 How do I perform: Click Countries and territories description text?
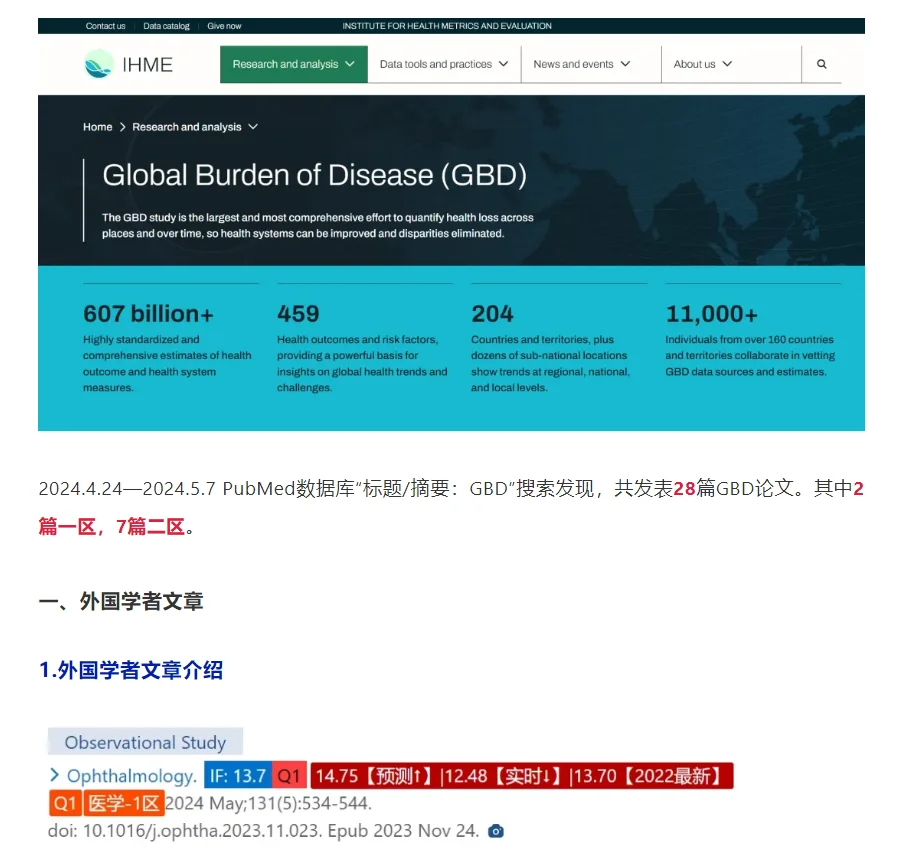point(550,364)
